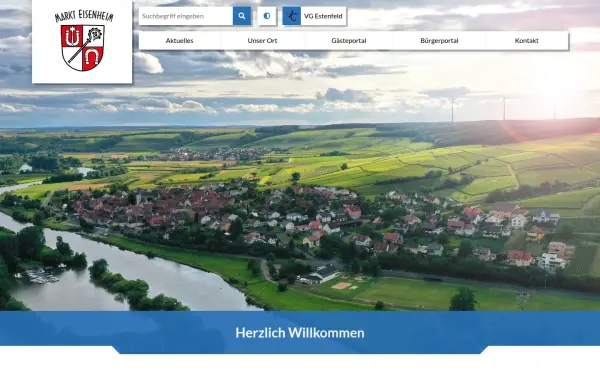Viewport: 600px width, 375px height.
Task: Click the Markt Eisenheim coat of arms logo
Action: pos(82,41)
